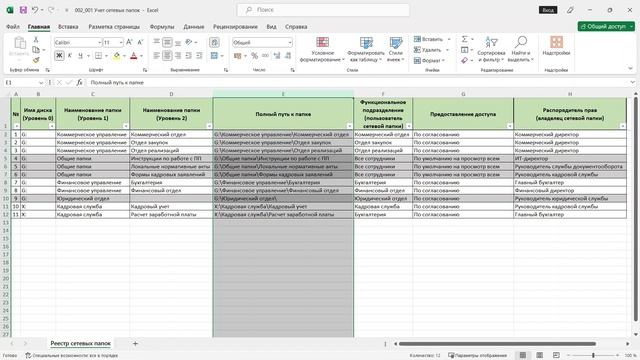Click the zoom slider handle
Viewport: 640px width, 360px height.
[593, 356]
